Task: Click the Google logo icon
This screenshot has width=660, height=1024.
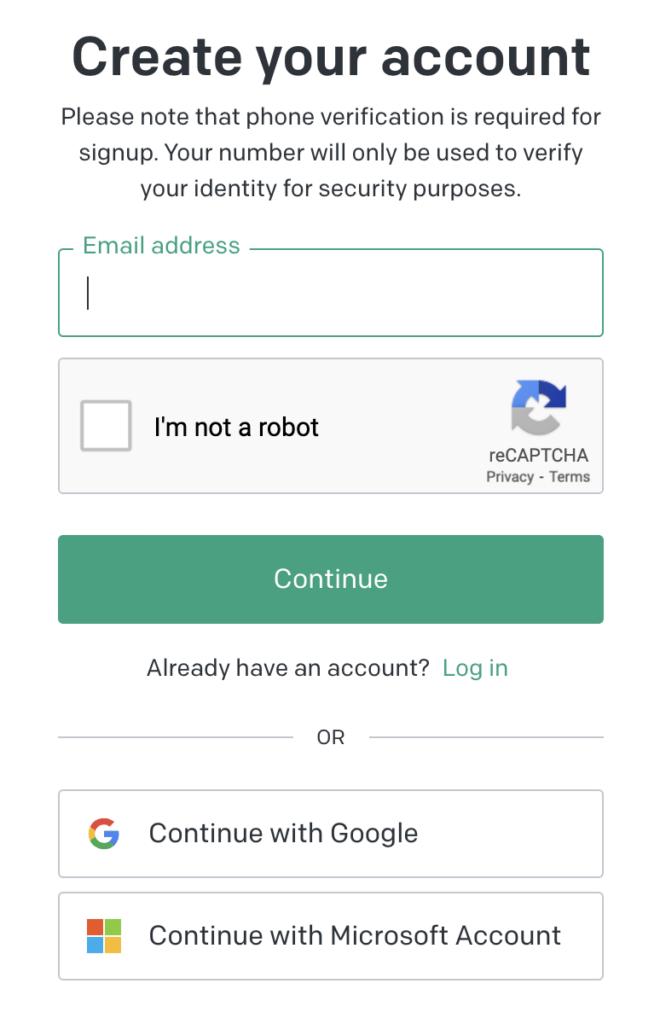Action: [103, 833]
